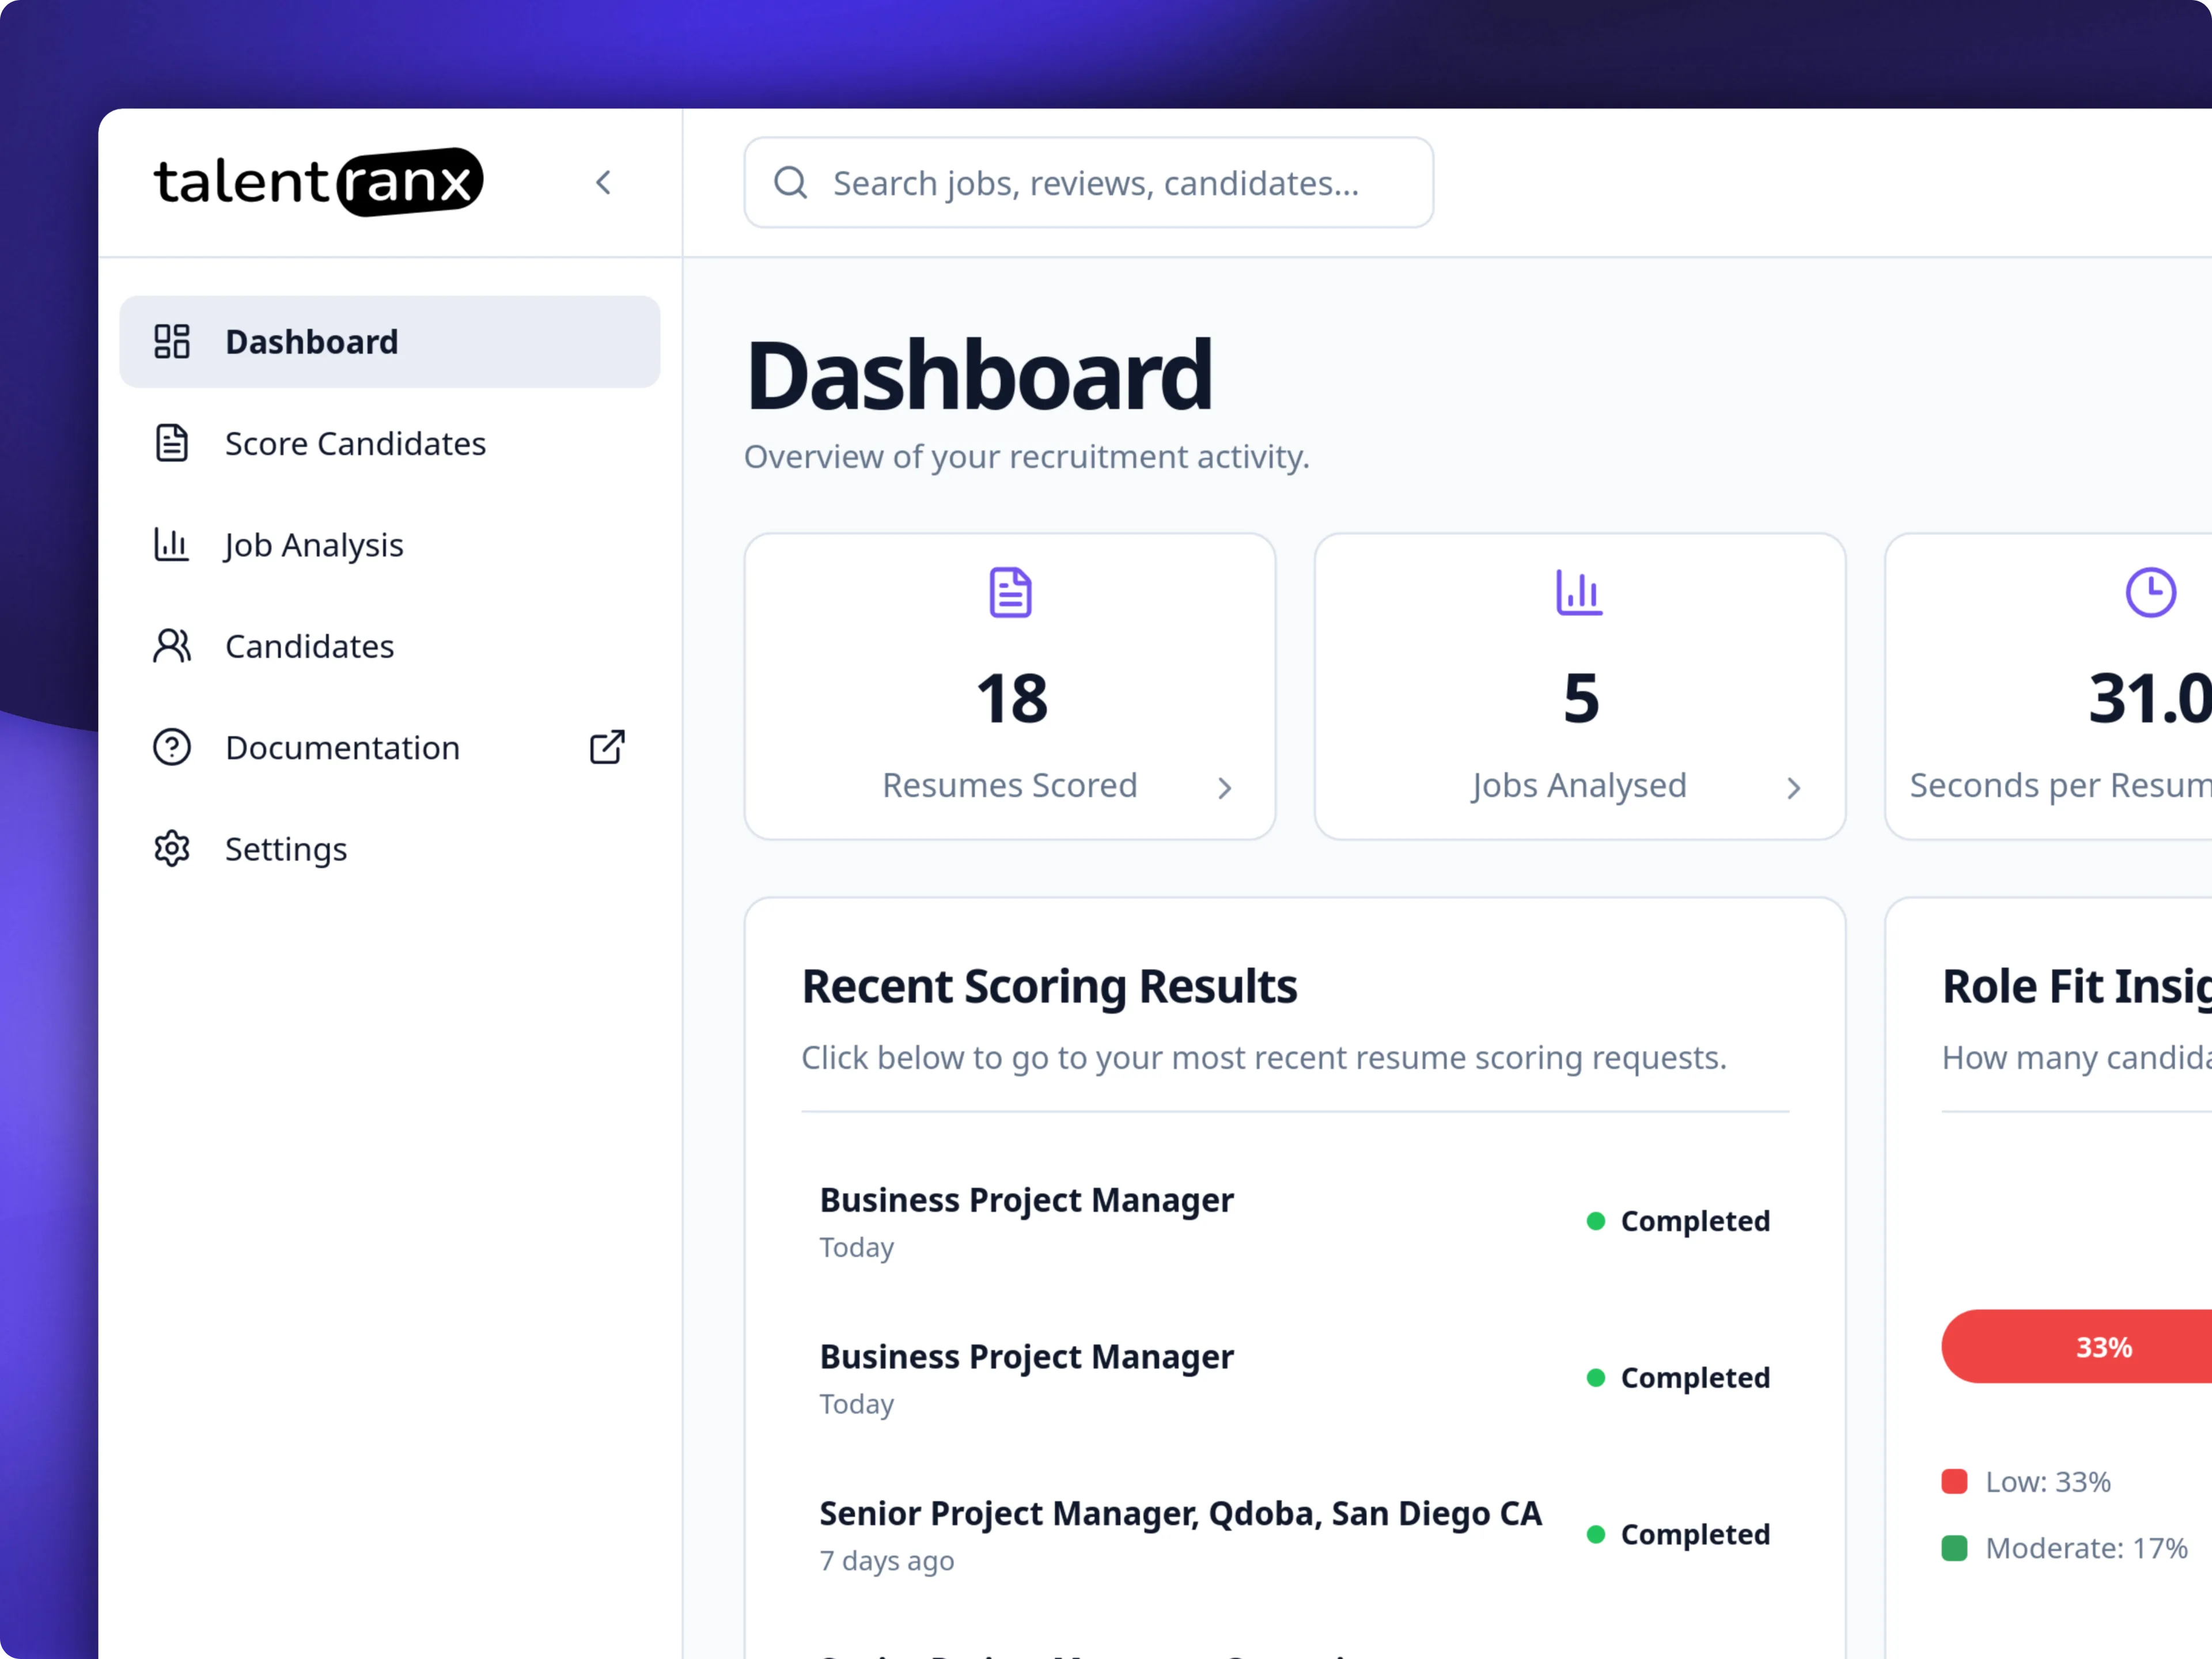Click the 5 jobs analysed value
This screenshot has width=2212, height=1659.
click(x=1582, y=698)
